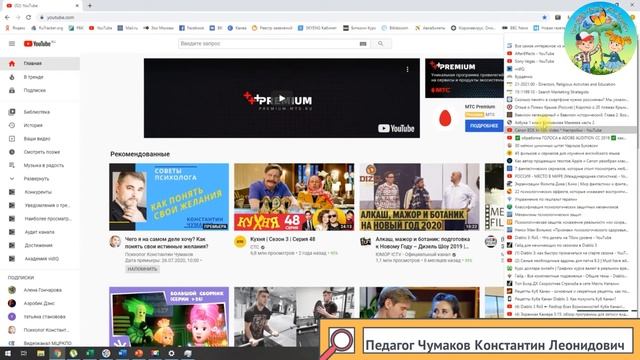The image size is (640, 360).
Task: Close the YouTube browser tab
Action: [77, 6]
